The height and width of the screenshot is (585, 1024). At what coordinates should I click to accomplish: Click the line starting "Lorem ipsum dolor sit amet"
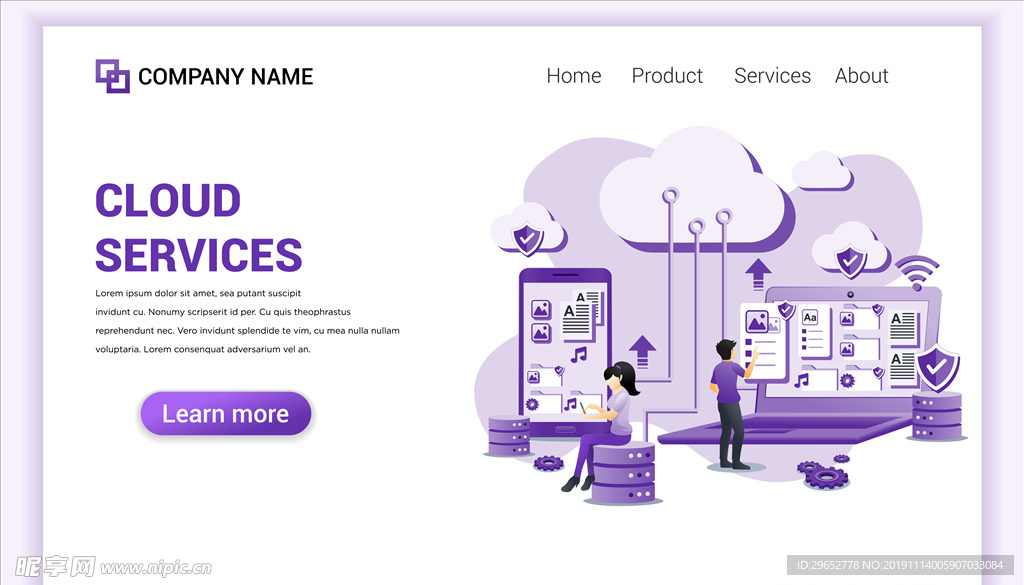pyautogui.click(x=198, y=293)
